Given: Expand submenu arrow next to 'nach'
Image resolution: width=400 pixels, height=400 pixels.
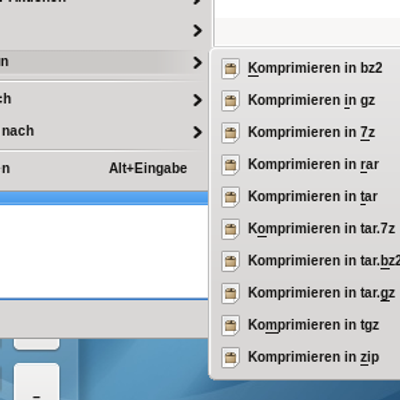Looking at the screenshot, I should pyautogui.click(x=198, y=132).
